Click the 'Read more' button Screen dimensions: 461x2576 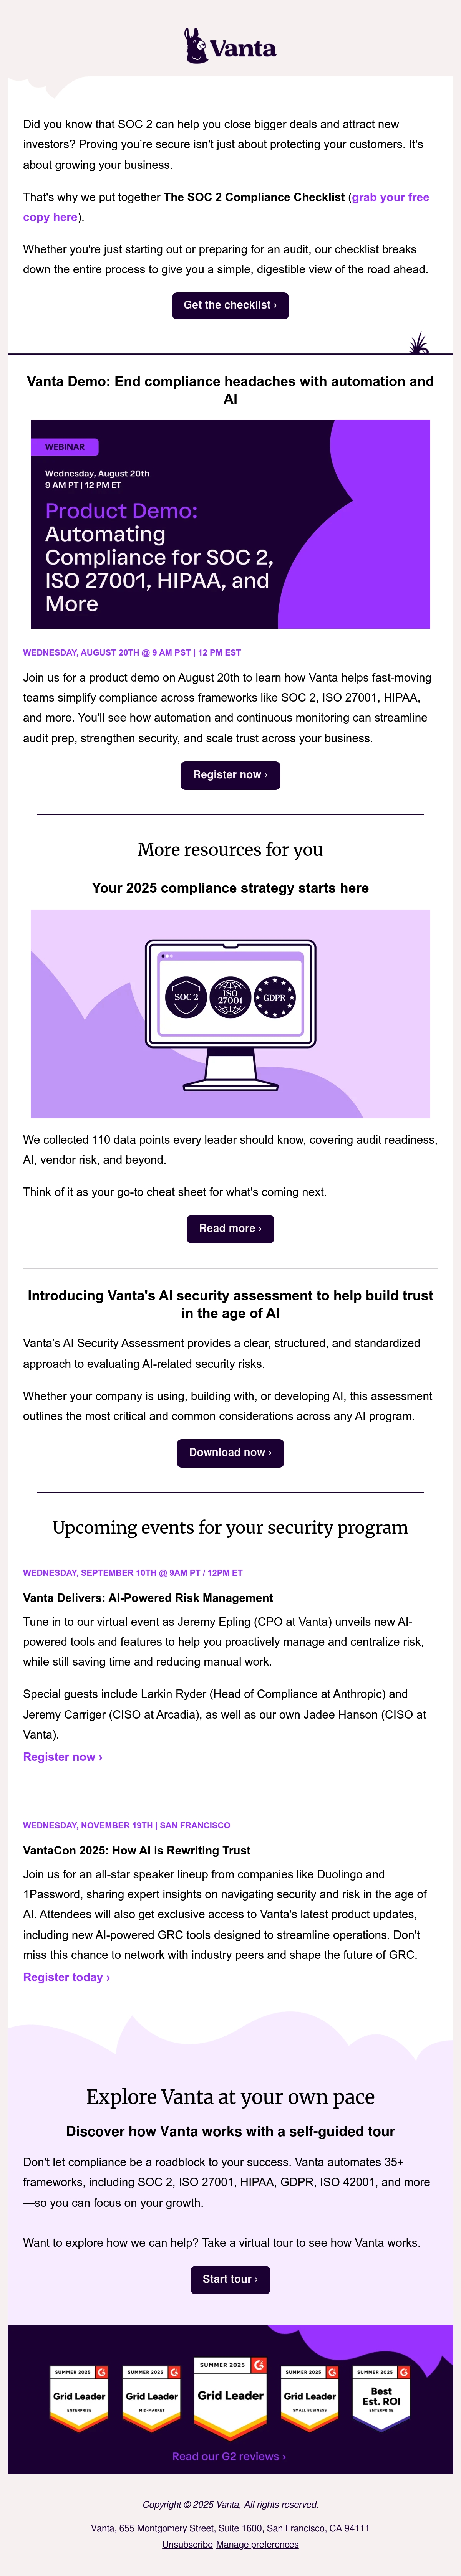(x=230, y=1228)
